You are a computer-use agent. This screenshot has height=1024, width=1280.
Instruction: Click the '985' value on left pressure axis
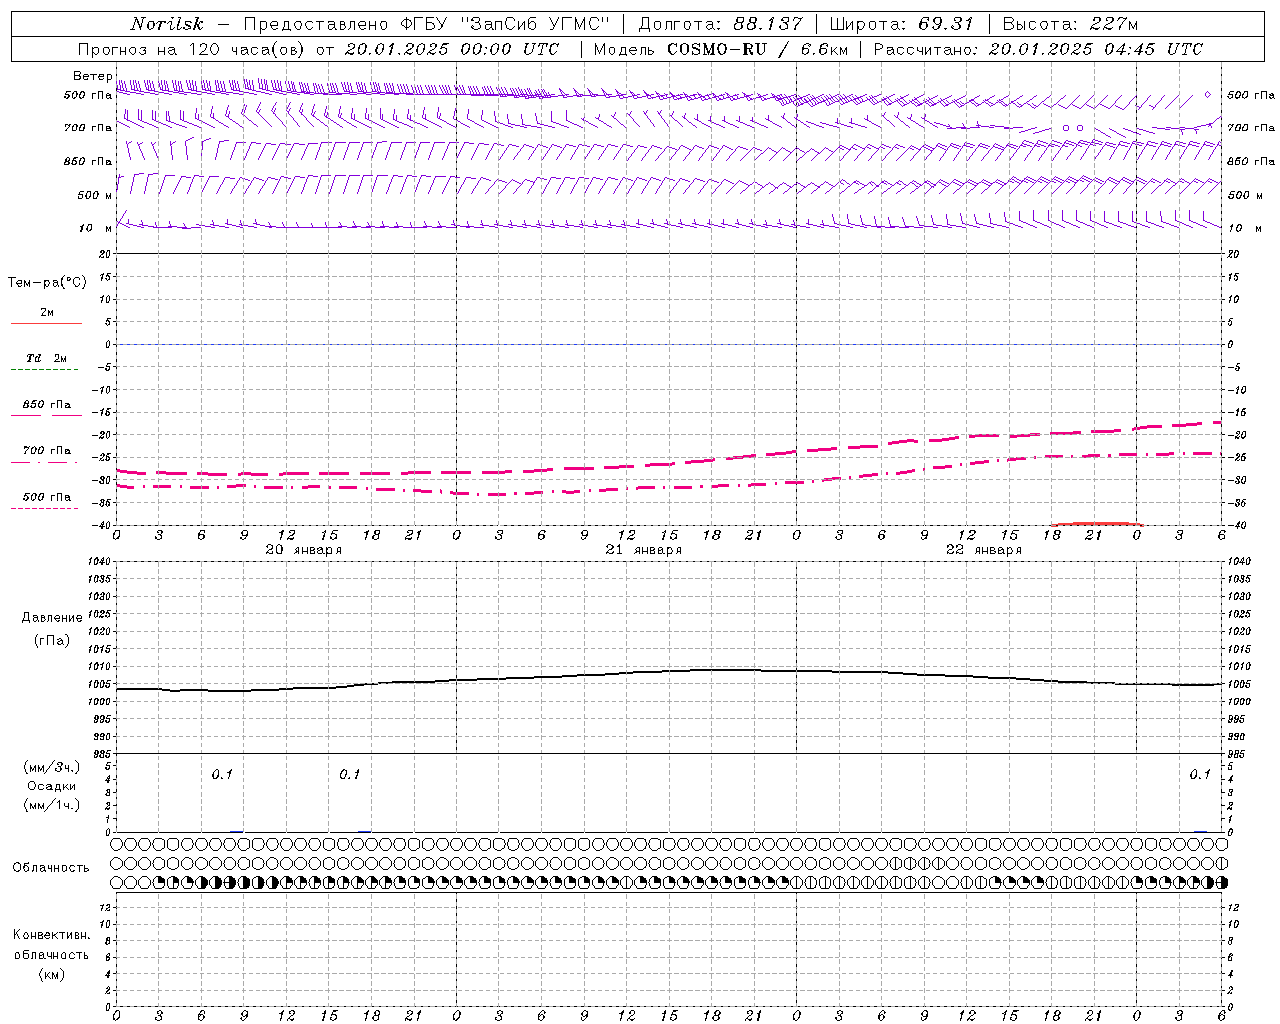[x=104, y=754]
